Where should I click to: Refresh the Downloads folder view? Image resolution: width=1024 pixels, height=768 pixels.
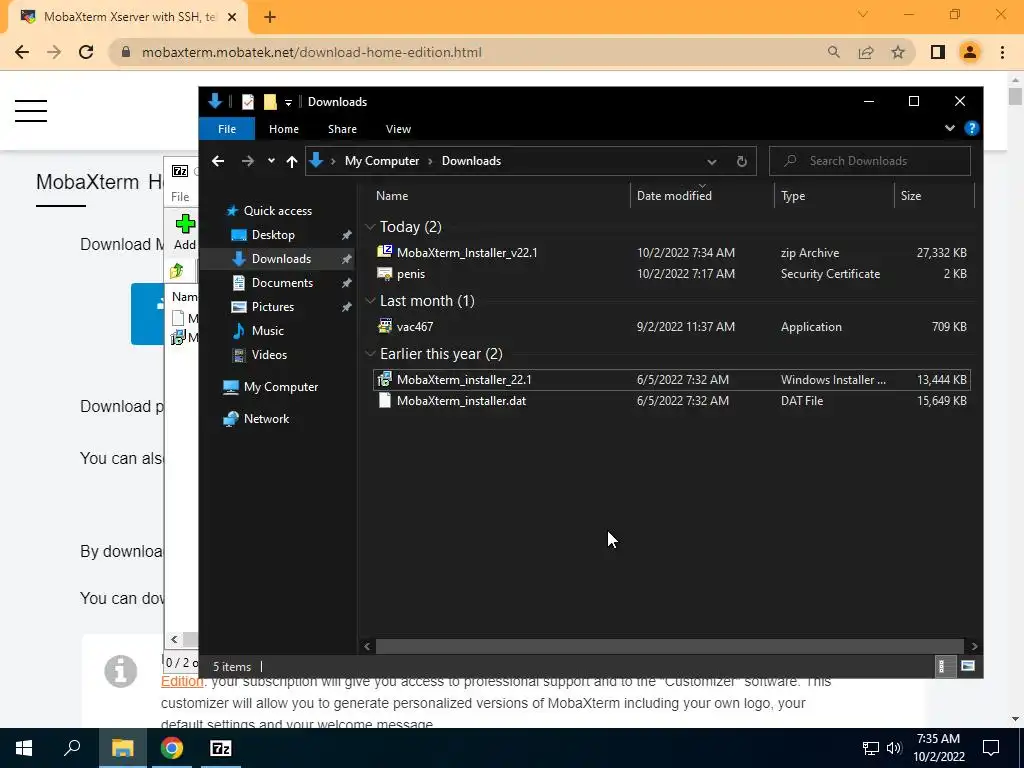(741, 161)
